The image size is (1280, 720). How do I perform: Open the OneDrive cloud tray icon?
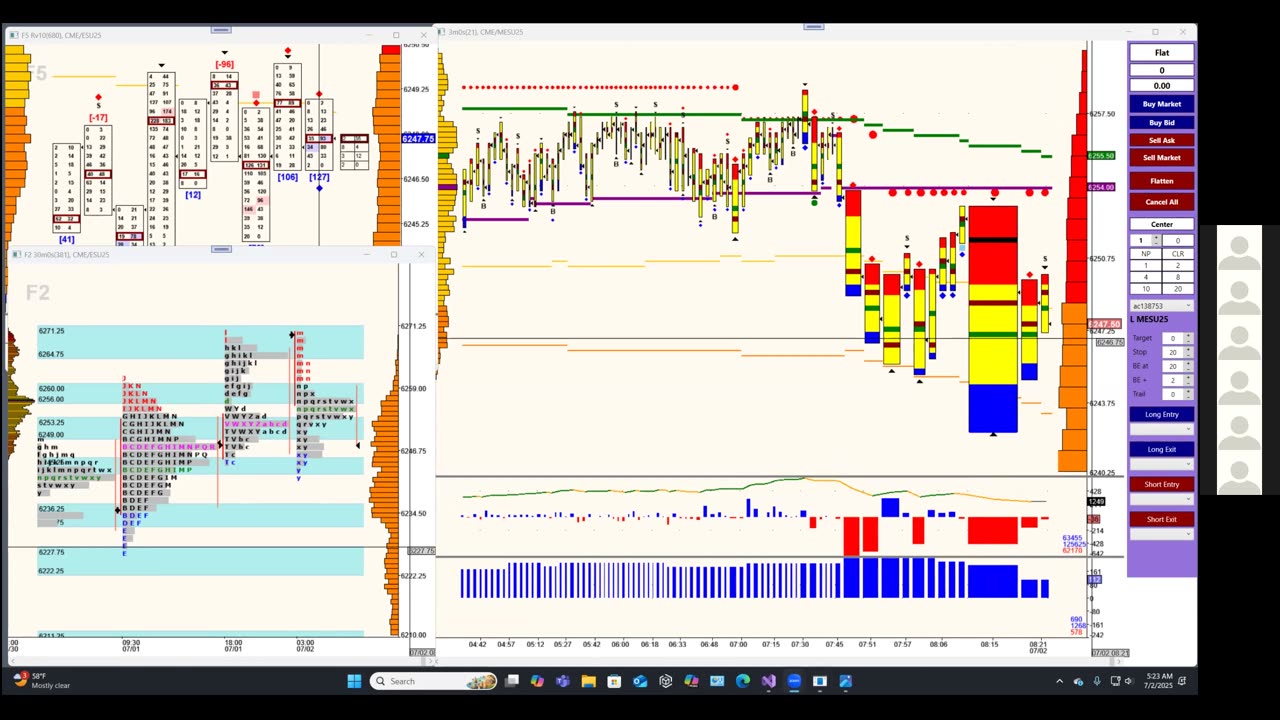pyautogui.click(x=1078, y=681)
